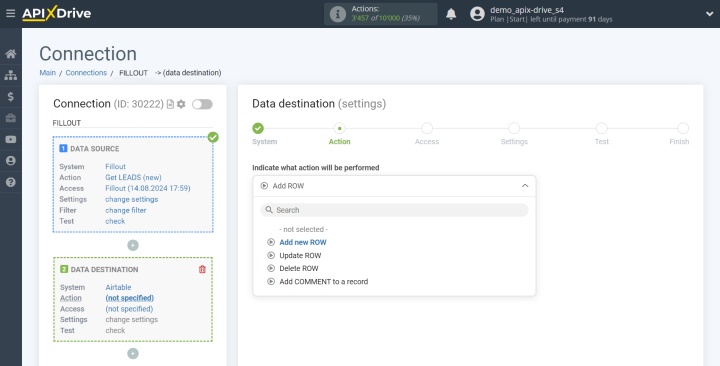The width and height of the screenshot is (720, 366).
Task: Open the user profile sidebar icon
Action: click(x=11, y=161)
